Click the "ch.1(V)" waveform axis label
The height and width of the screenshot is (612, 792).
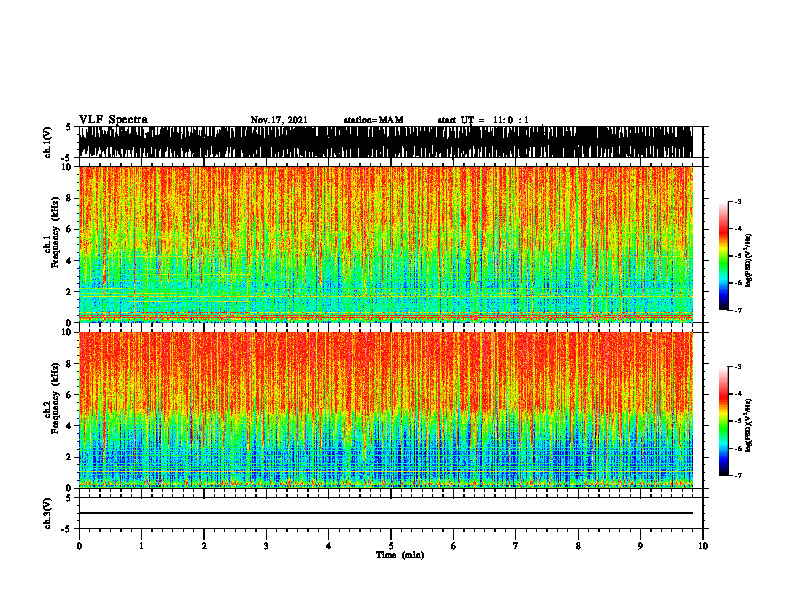[48, 142]
